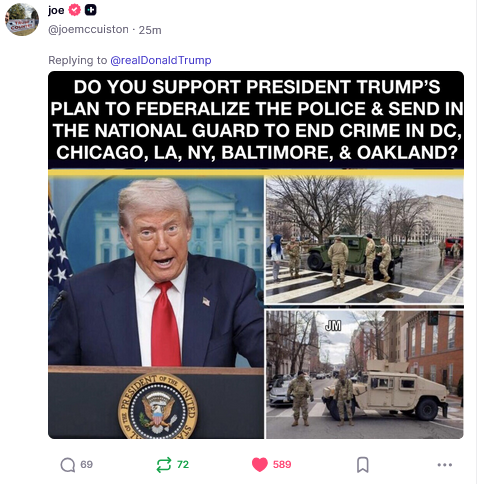Click the green repost arrows icon
Screen dimensions: 478x484
[164, 464]
